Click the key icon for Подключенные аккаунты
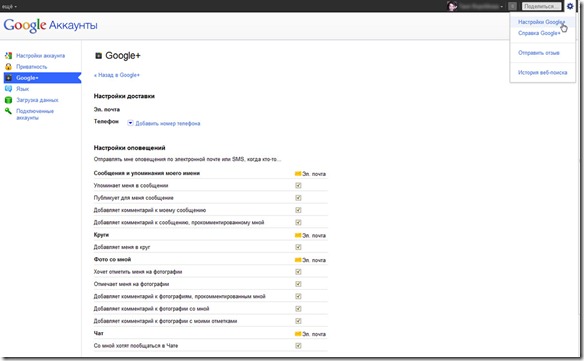Image resolution: width=584 pixels, height=361 pixels. click(x=8, y=111)
